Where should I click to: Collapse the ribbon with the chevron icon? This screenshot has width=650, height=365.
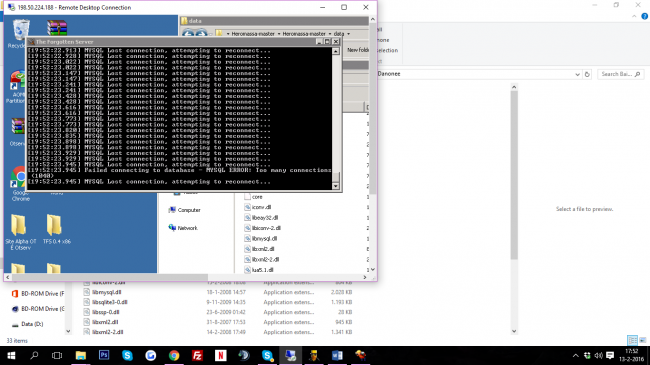pyautogui.click(x=634, y=16)
